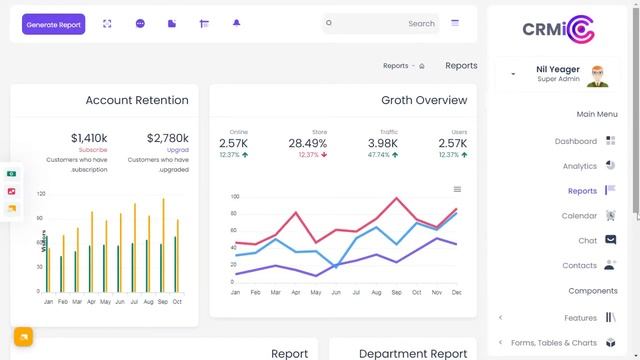Open the document file icon in toolbar
The width and height of the screenshot is (640, 360).
point(172,24)
